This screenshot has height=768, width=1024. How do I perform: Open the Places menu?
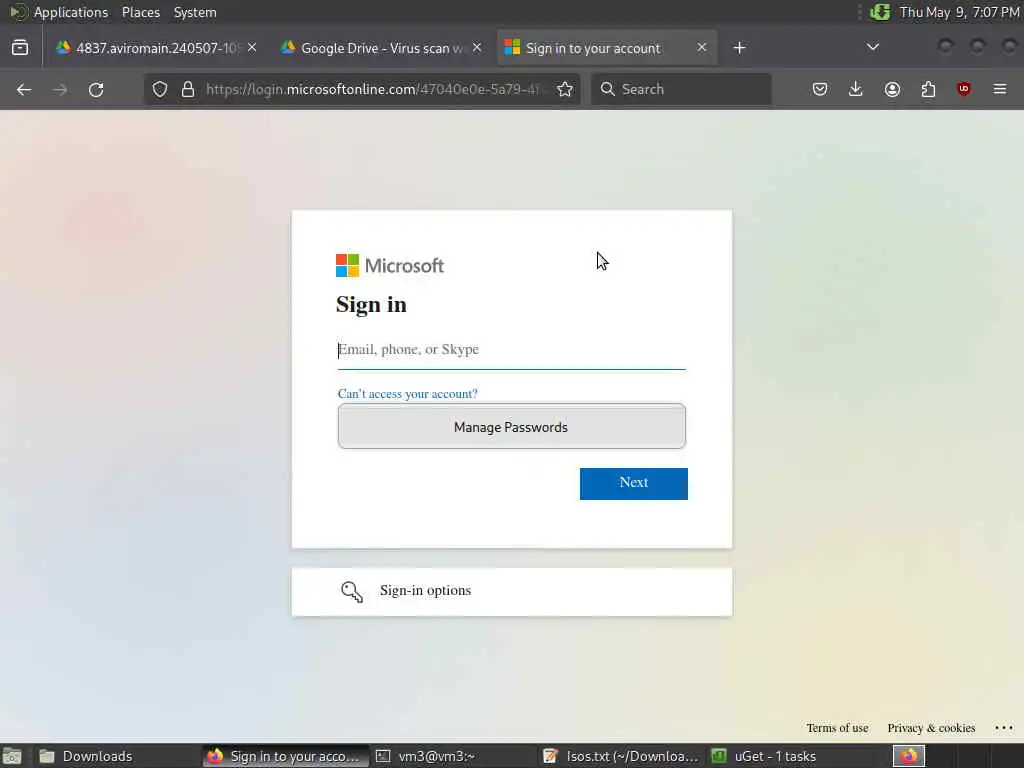[140, 12]
